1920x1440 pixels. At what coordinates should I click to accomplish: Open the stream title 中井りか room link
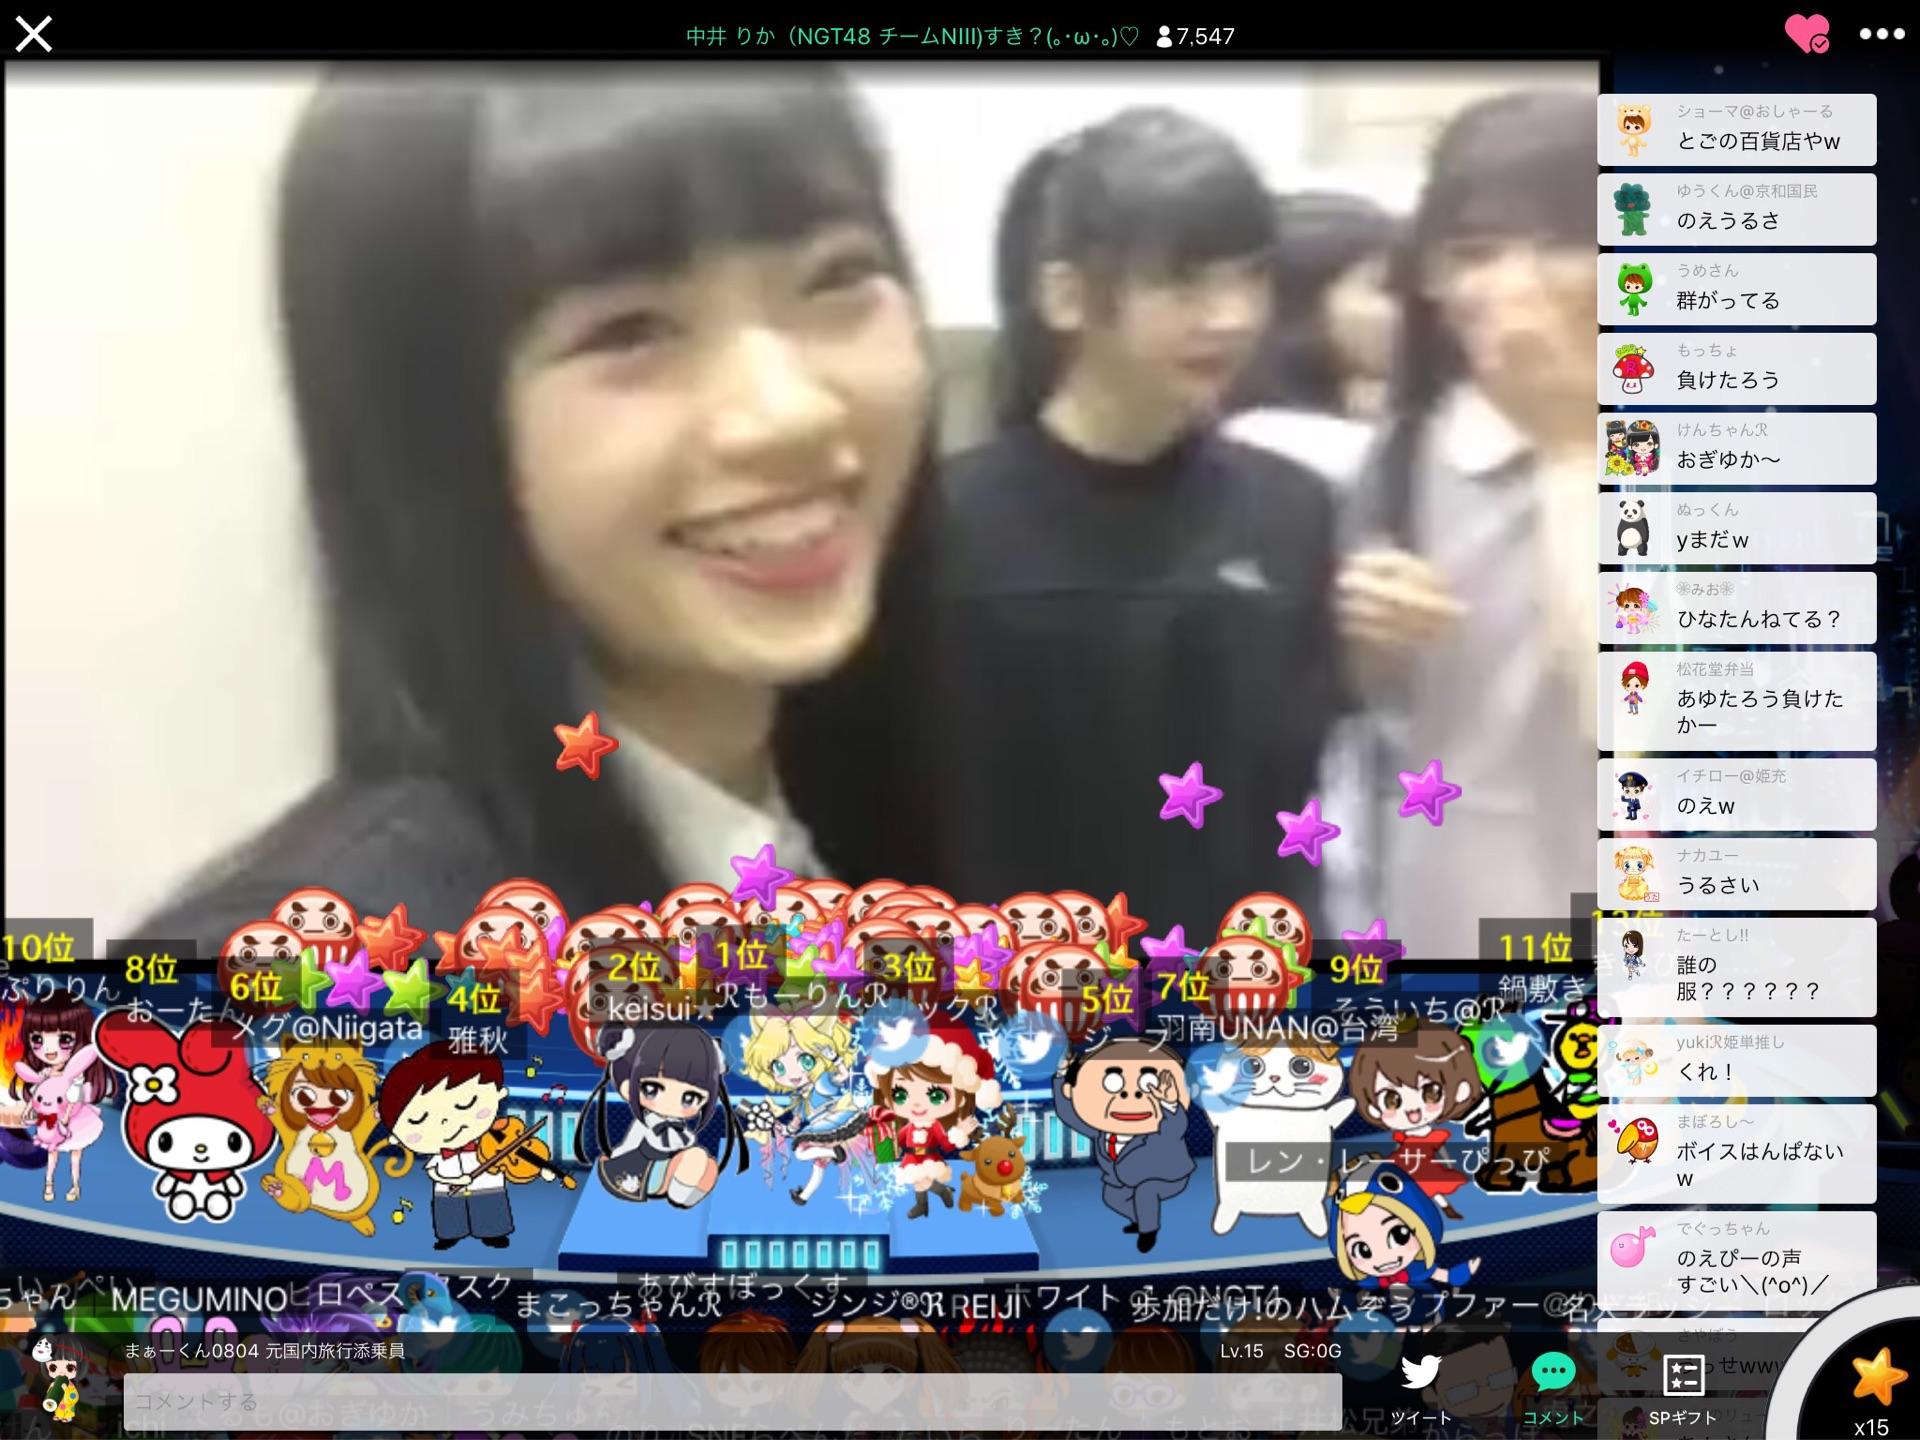tap(912, 37)
